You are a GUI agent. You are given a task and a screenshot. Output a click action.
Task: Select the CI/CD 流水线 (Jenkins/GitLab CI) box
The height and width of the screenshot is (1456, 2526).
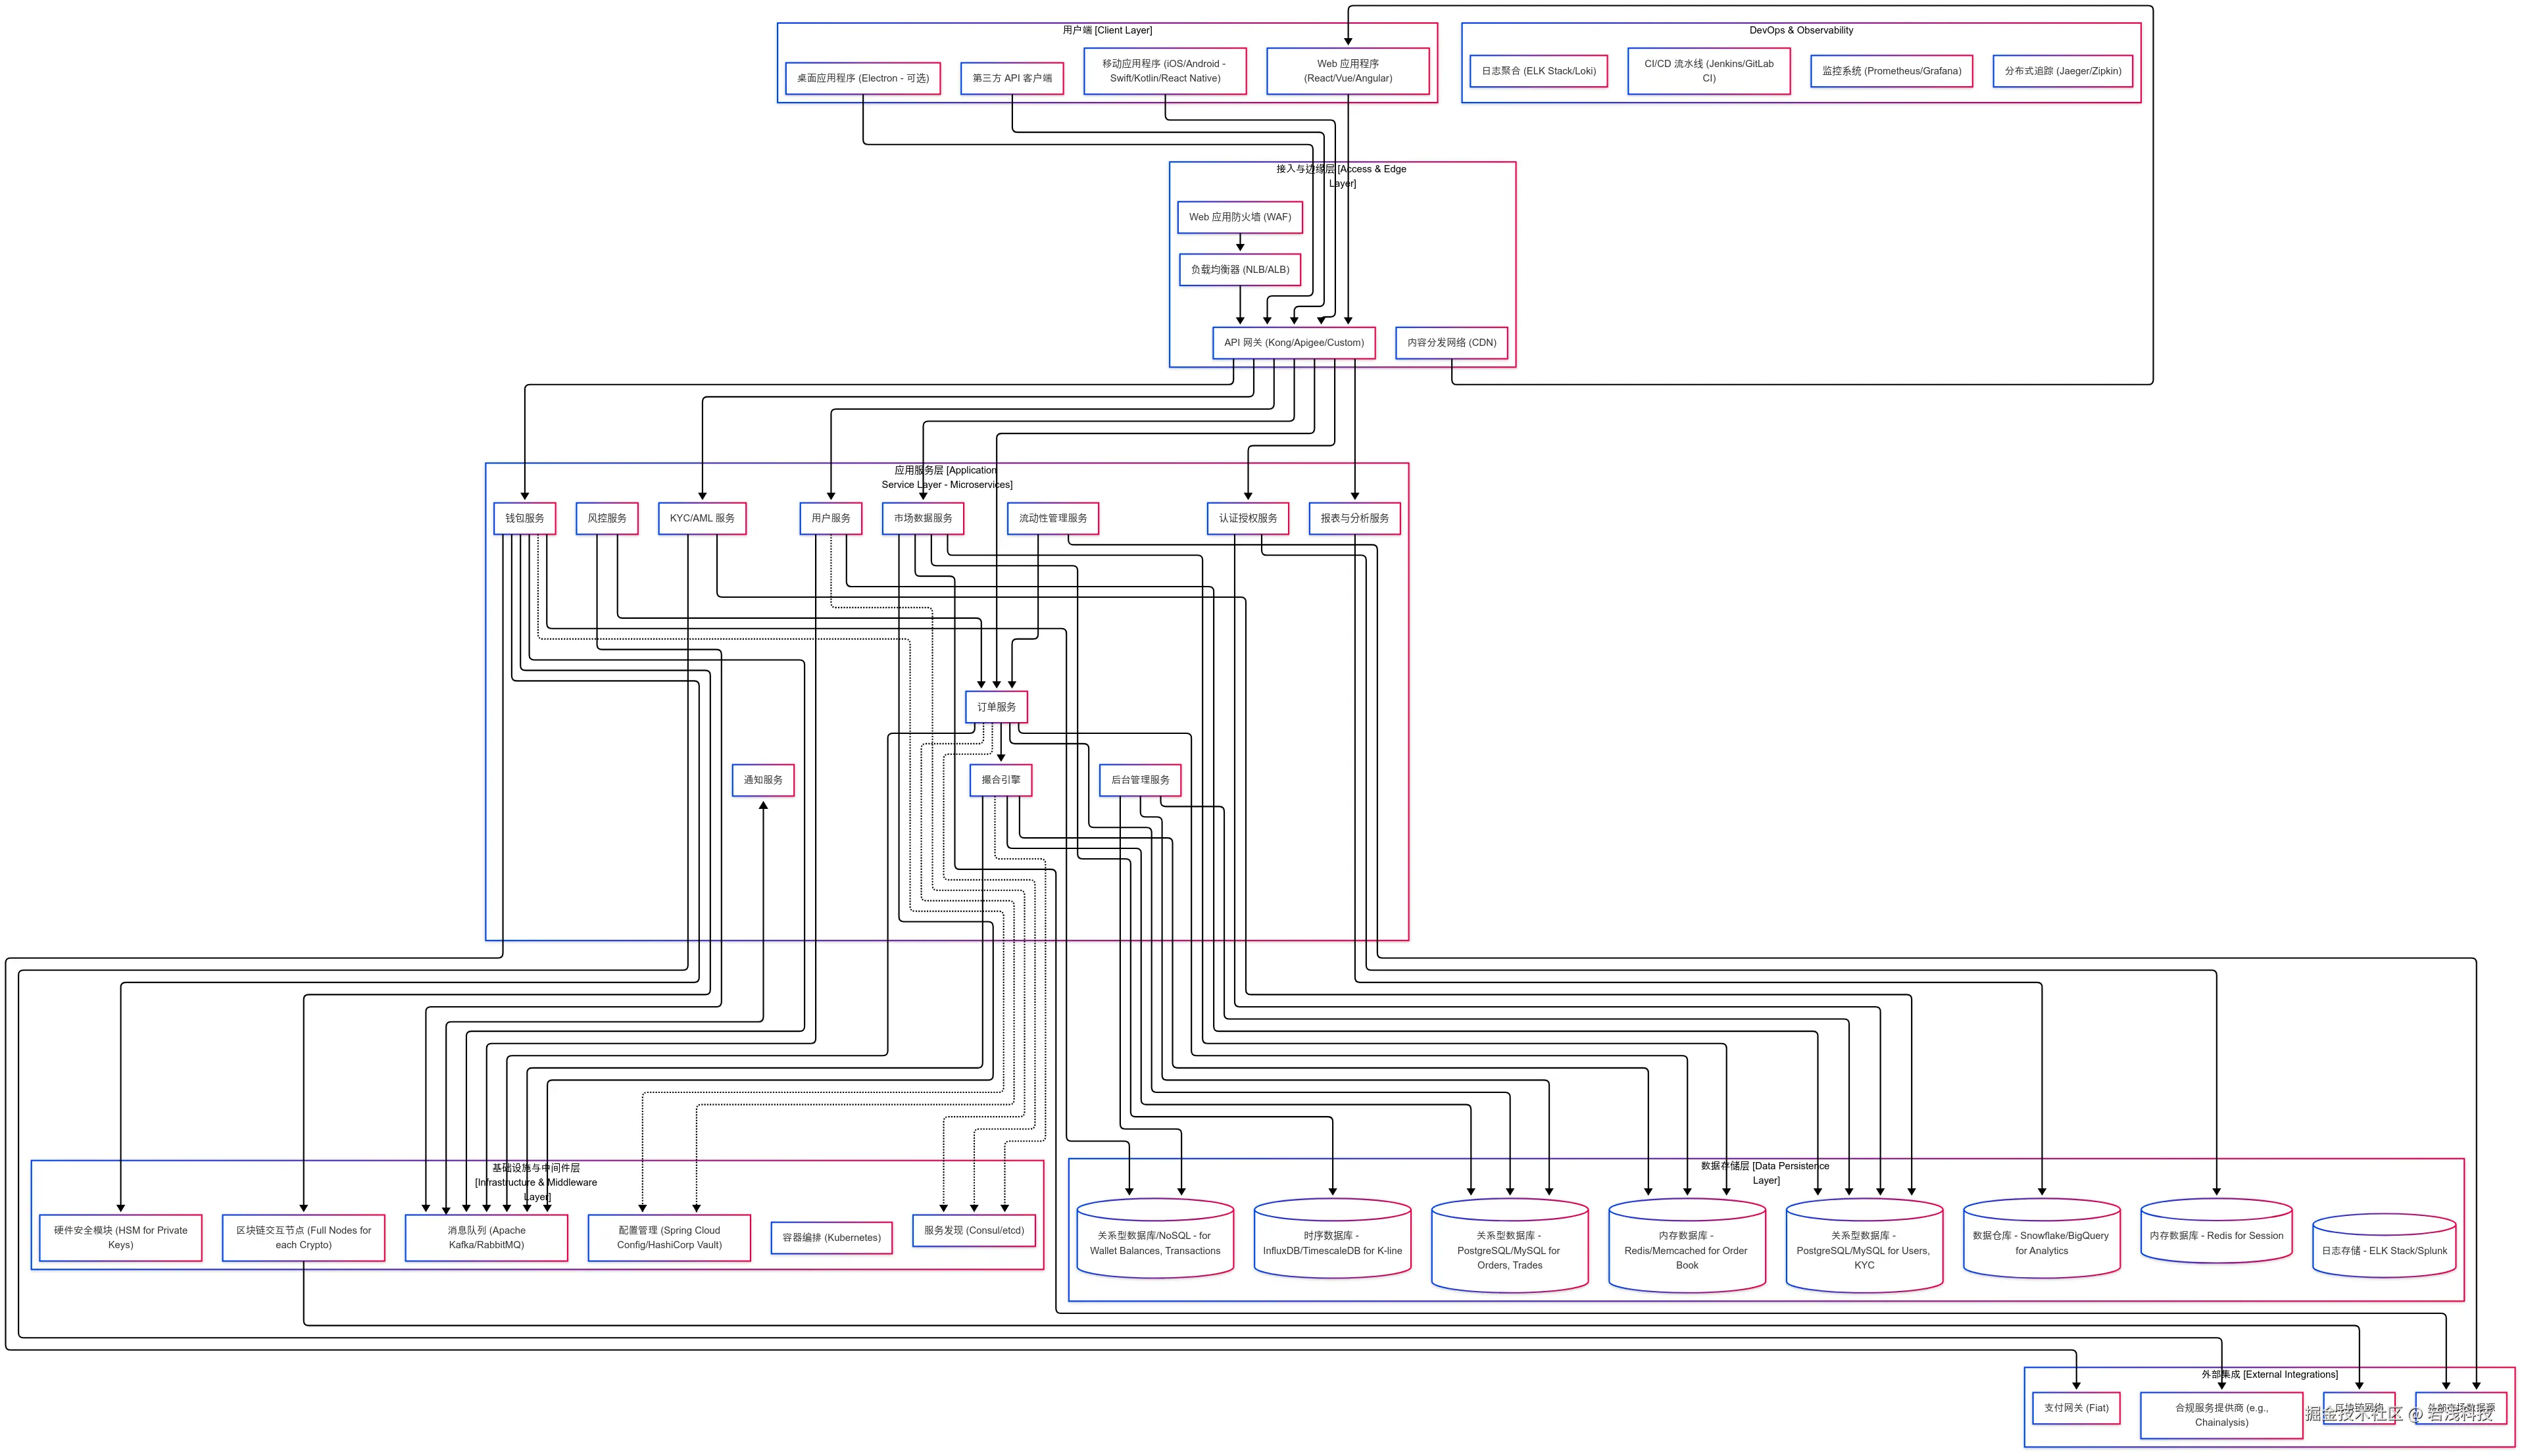pos(1708,71)
